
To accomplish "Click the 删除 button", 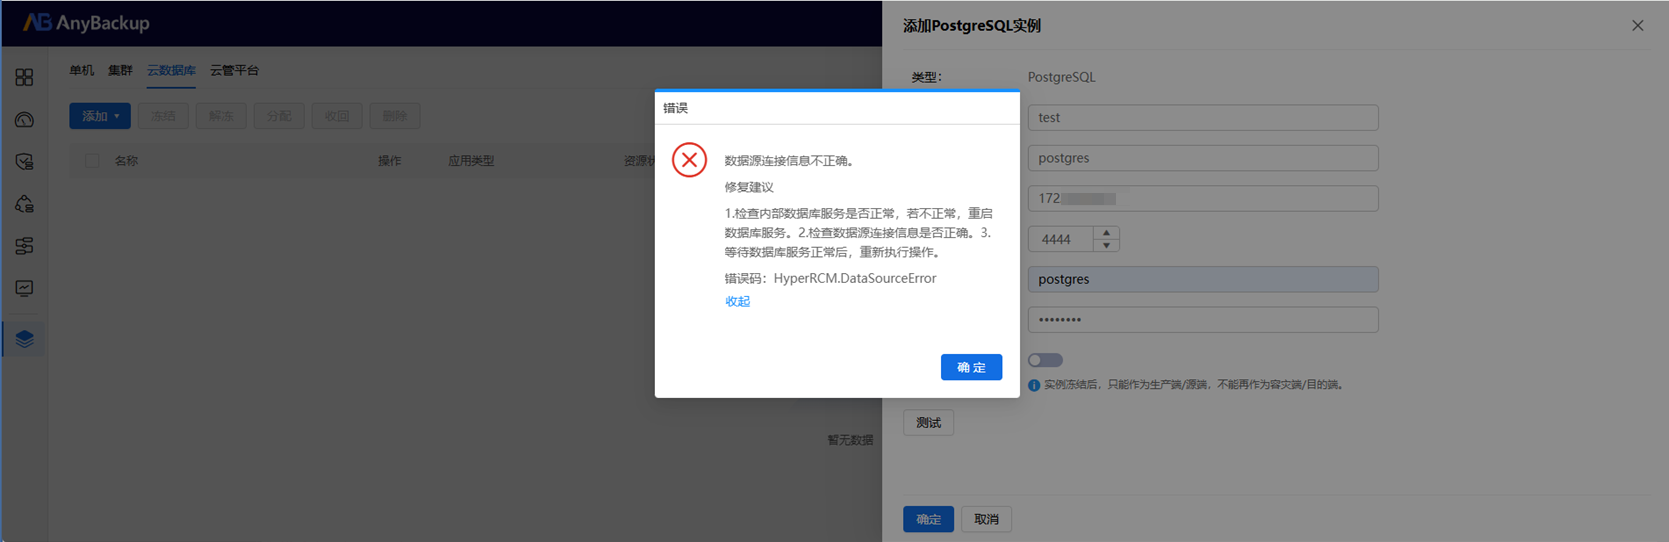I will [x=395, y=116].
